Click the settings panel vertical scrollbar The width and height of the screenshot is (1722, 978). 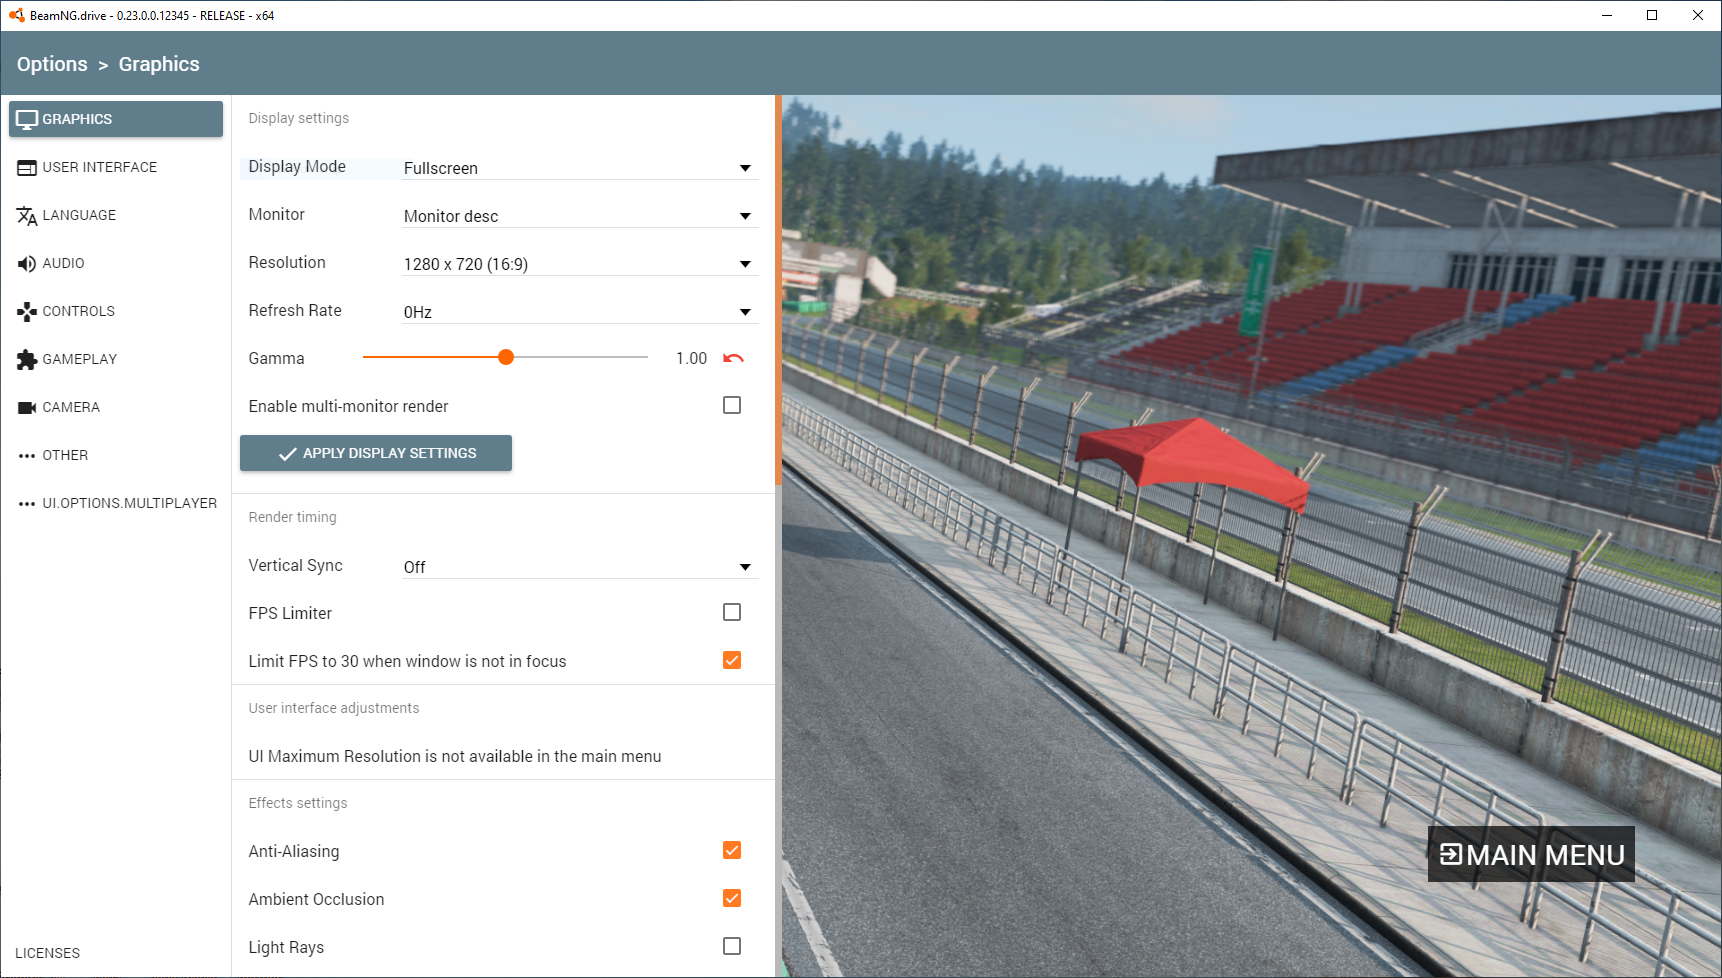point(778,290)
